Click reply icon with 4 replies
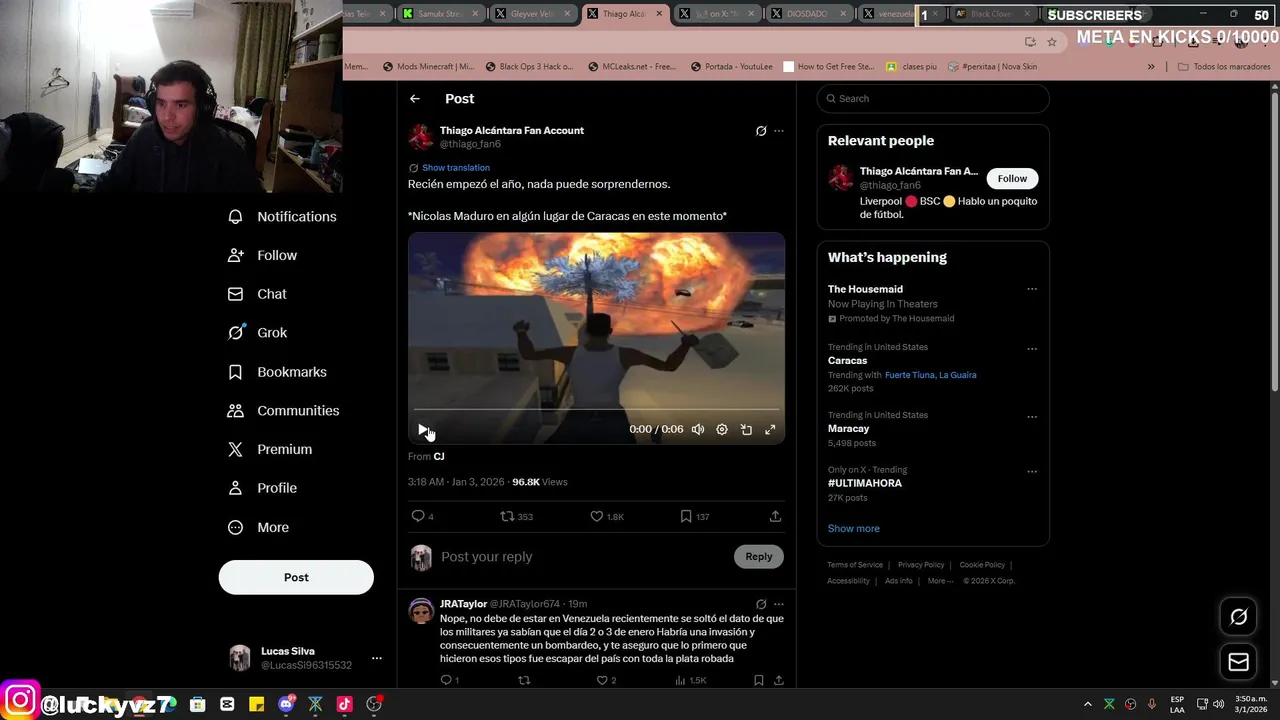 418,516
